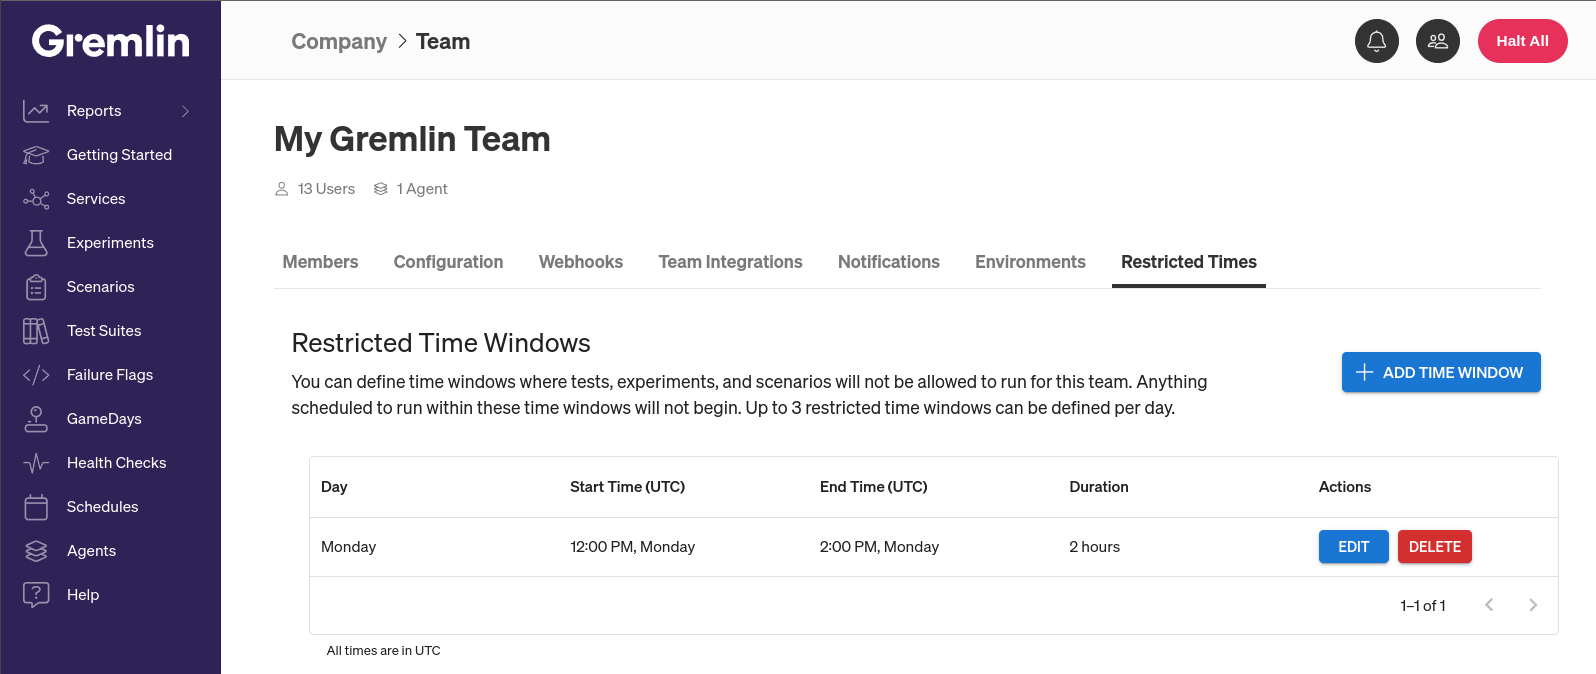Click the agent icon beside 1 Agent
The height and width of the screenshot is (674, 1596).
click(x=381, y=189)
